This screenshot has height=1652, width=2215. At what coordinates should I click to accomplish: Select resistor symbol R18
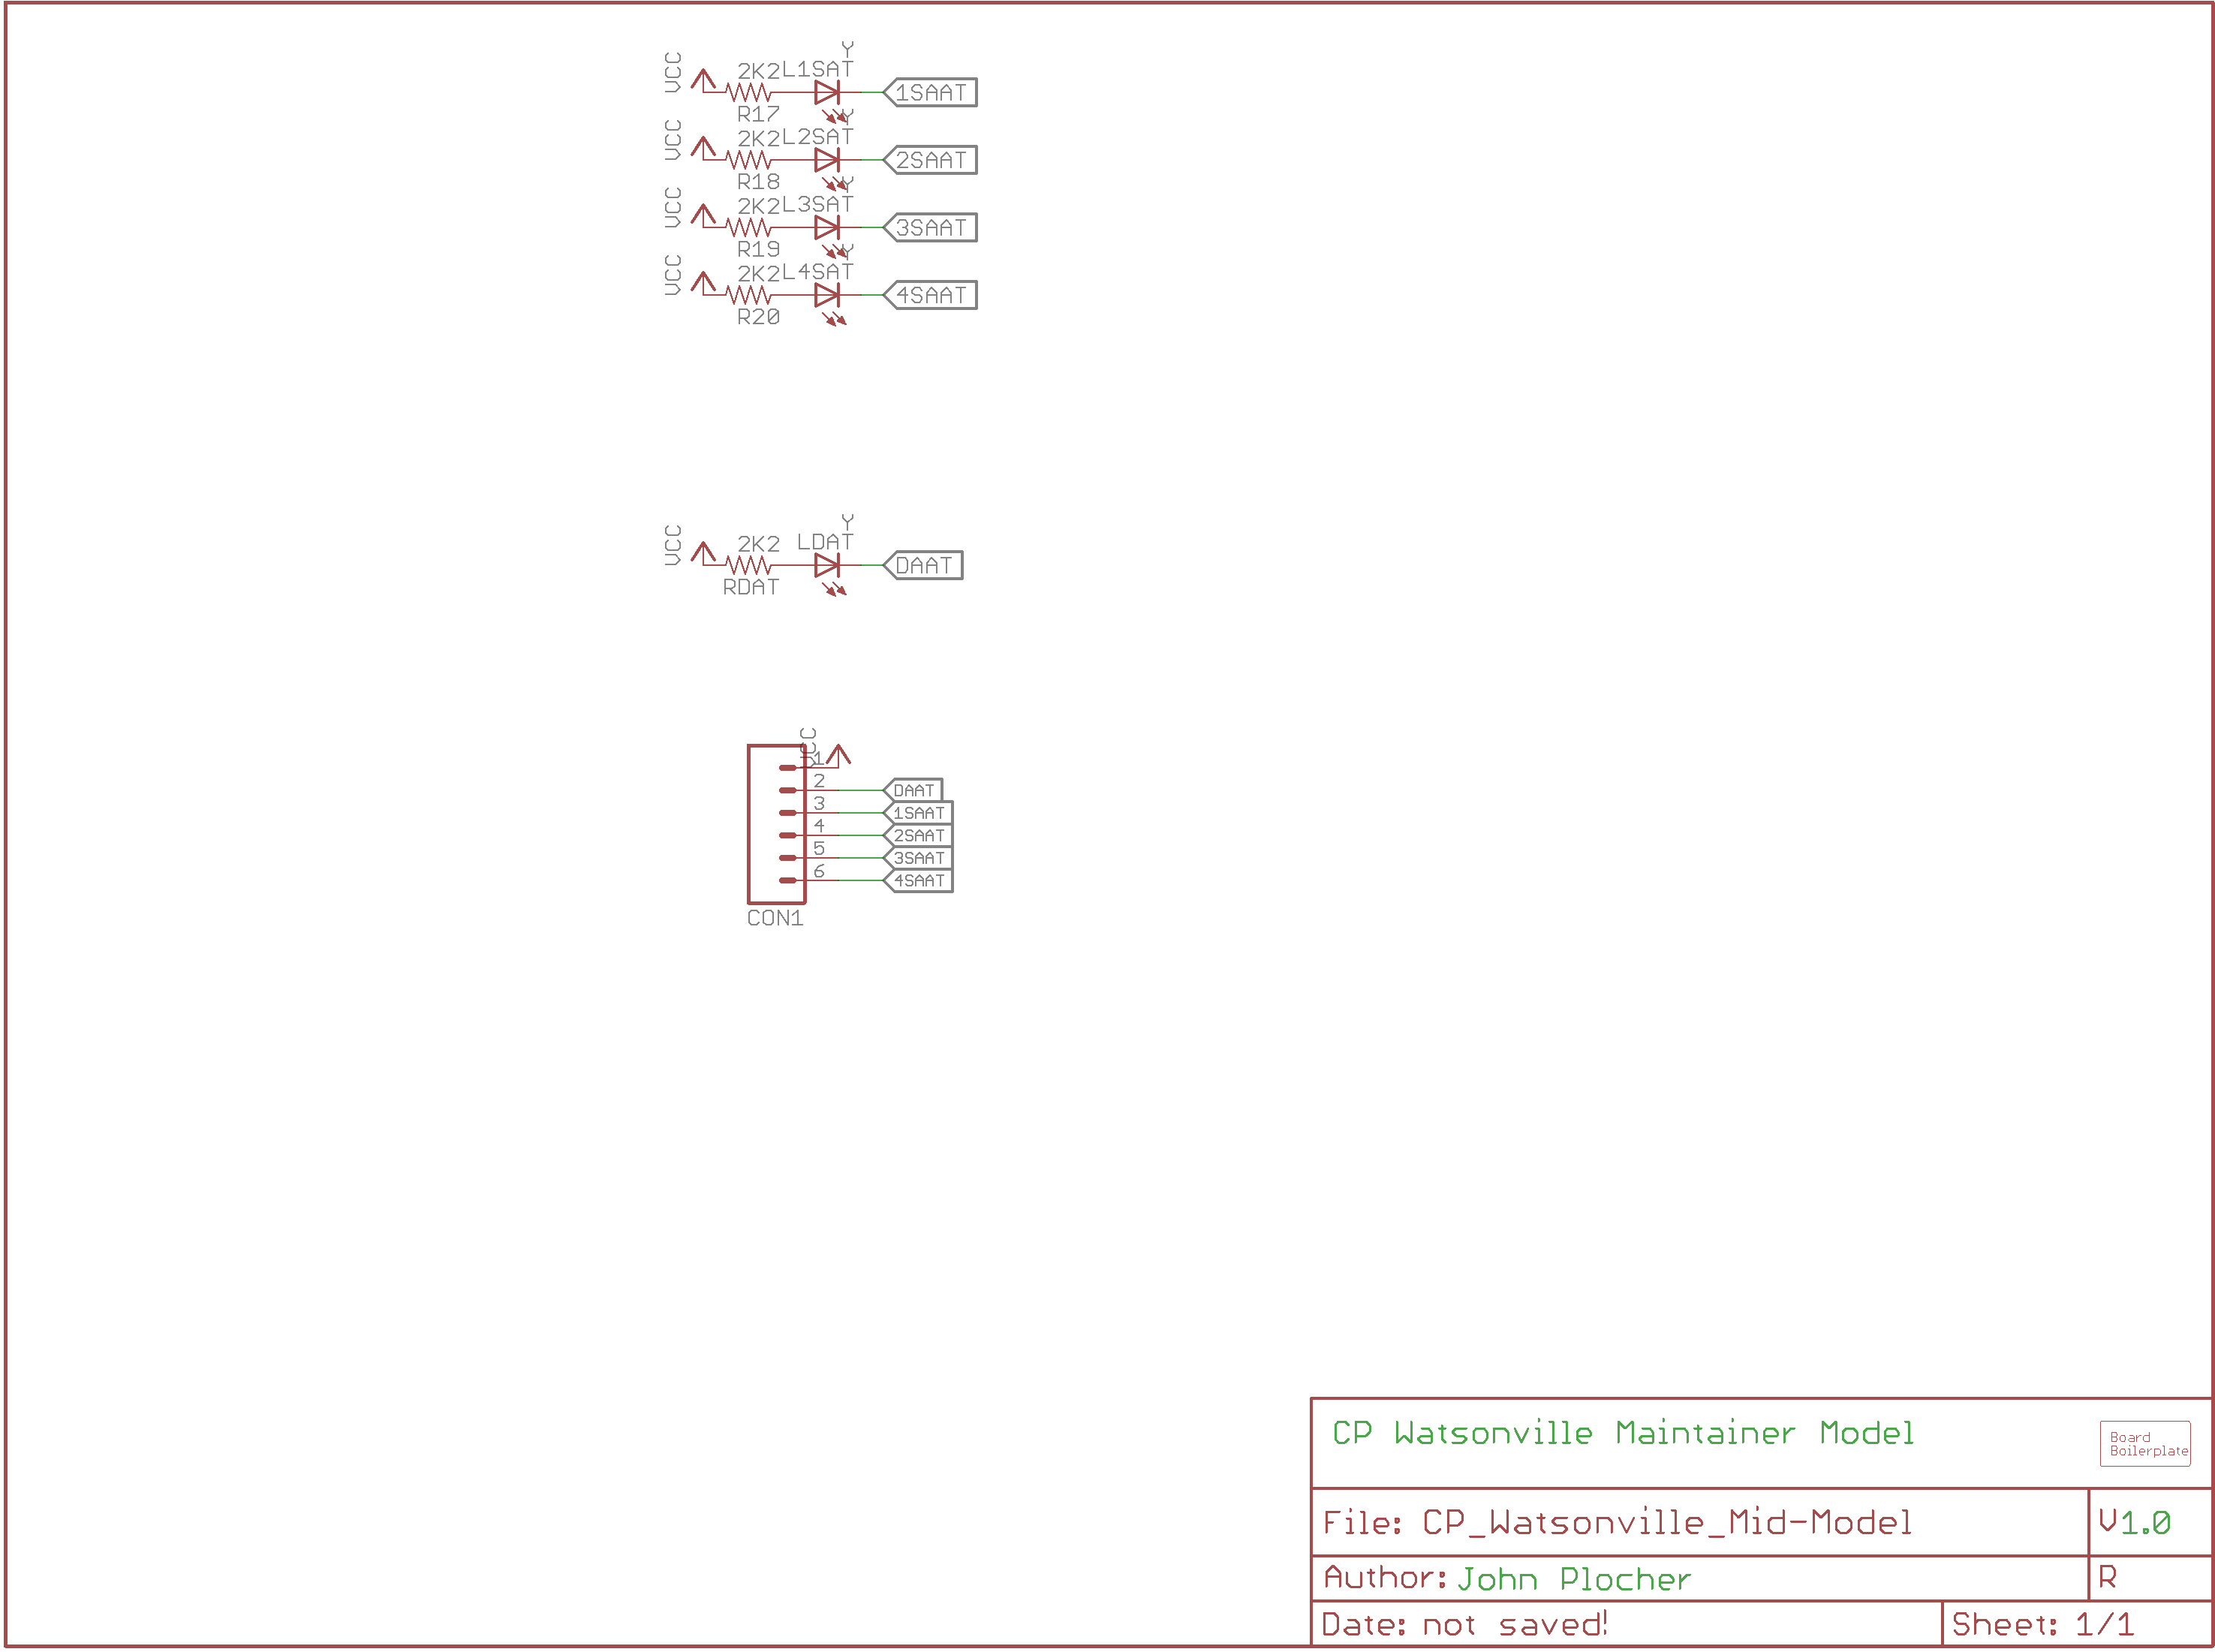[749, 160]
